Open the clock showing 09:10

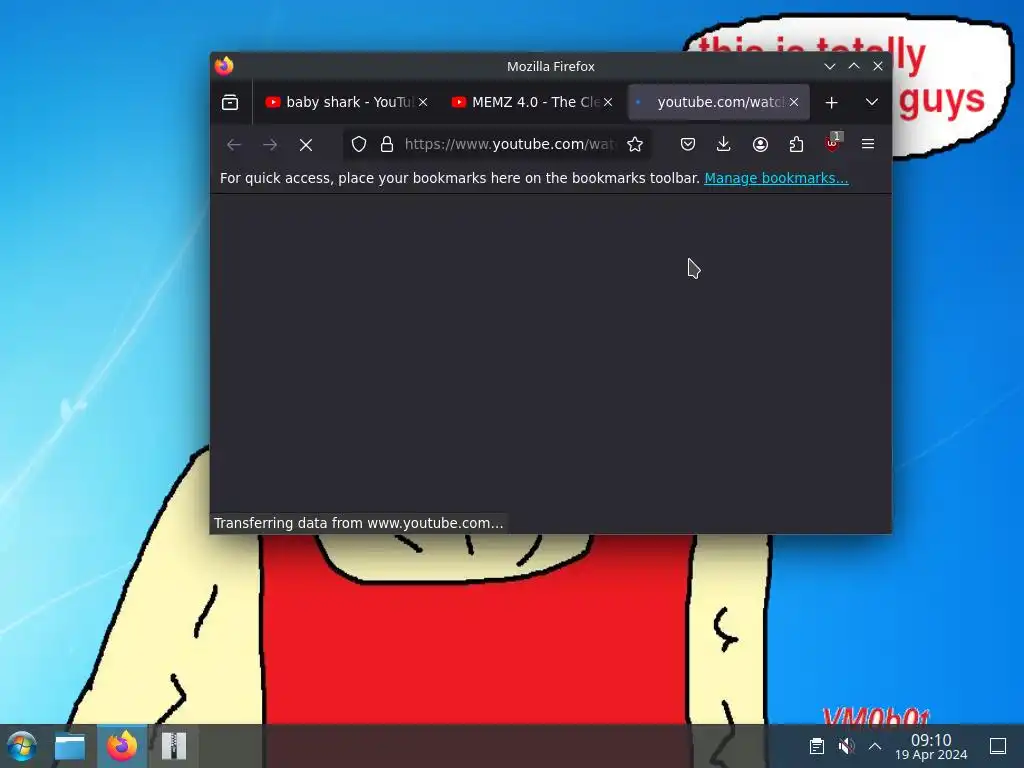pyautogui.click(x=931, y=746)
